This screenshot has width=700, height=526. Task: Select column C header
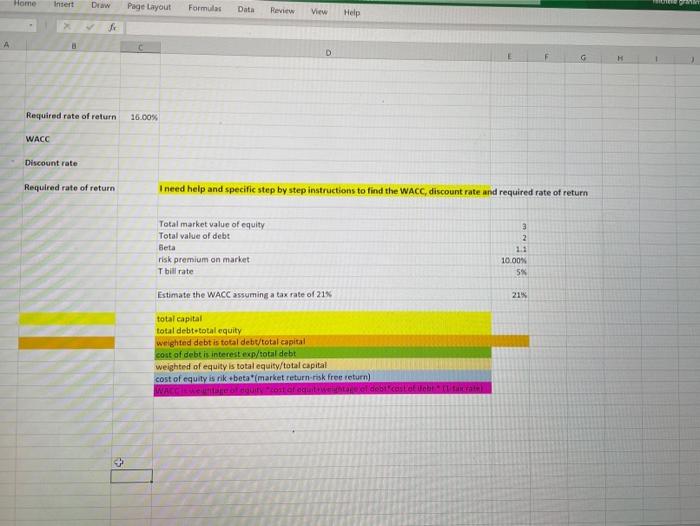coord(140,47)
